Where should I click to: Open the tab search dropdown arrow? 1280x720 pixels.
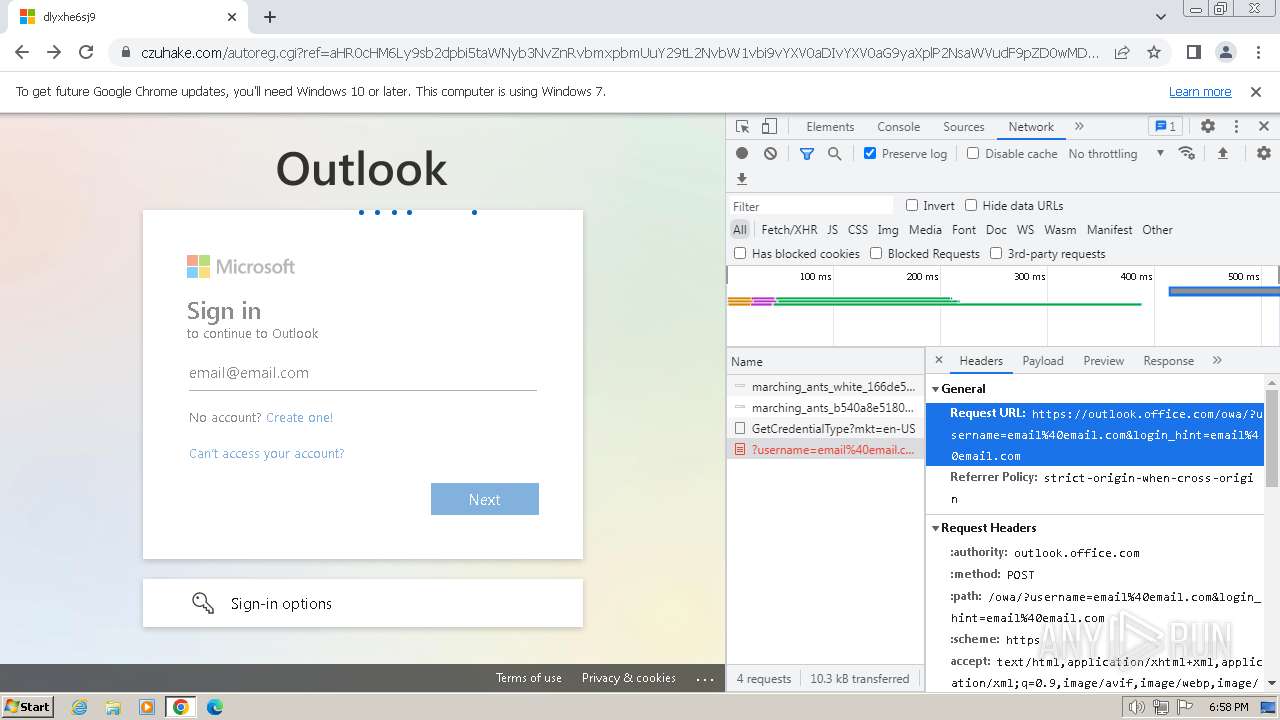click(x=1161, y=17)
